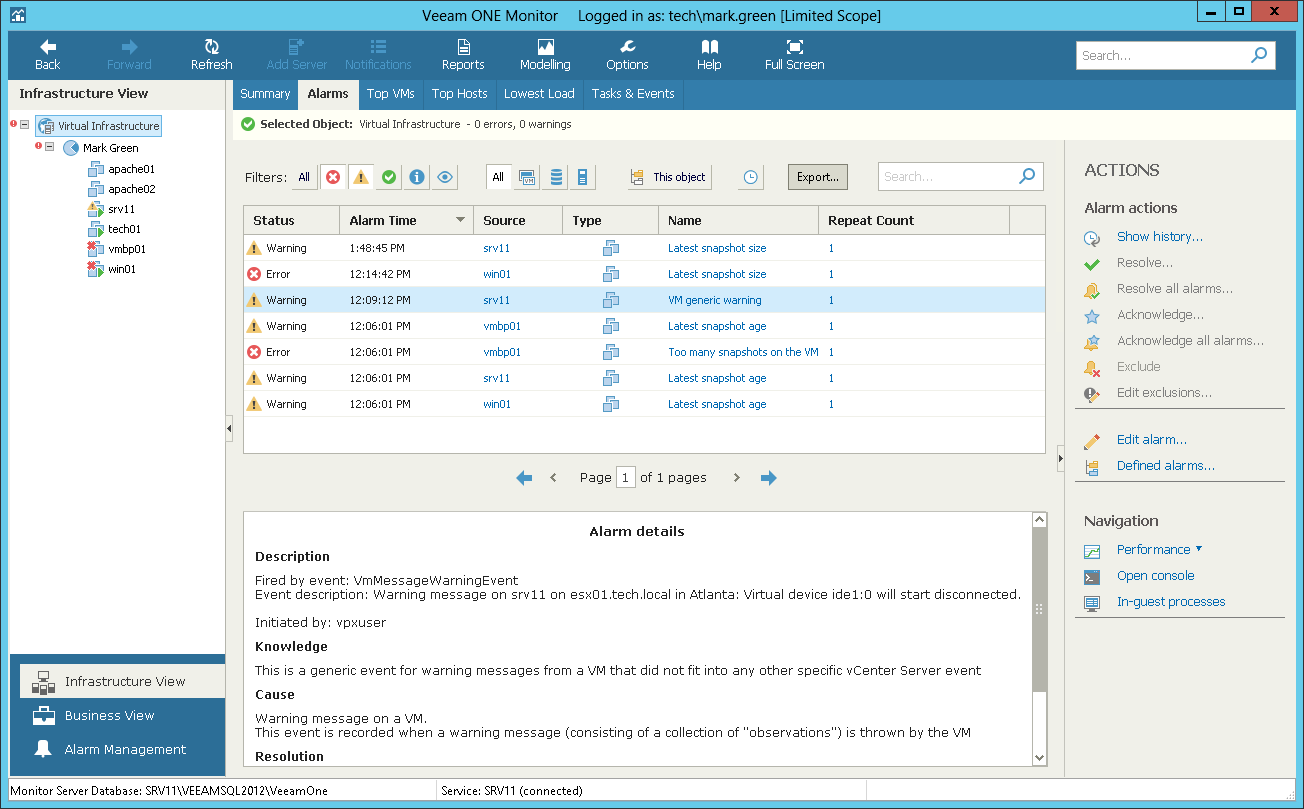Open Help from the toolbar
Image resolution: width=1304 pixels, height=809 pixels.
[709, 55]
